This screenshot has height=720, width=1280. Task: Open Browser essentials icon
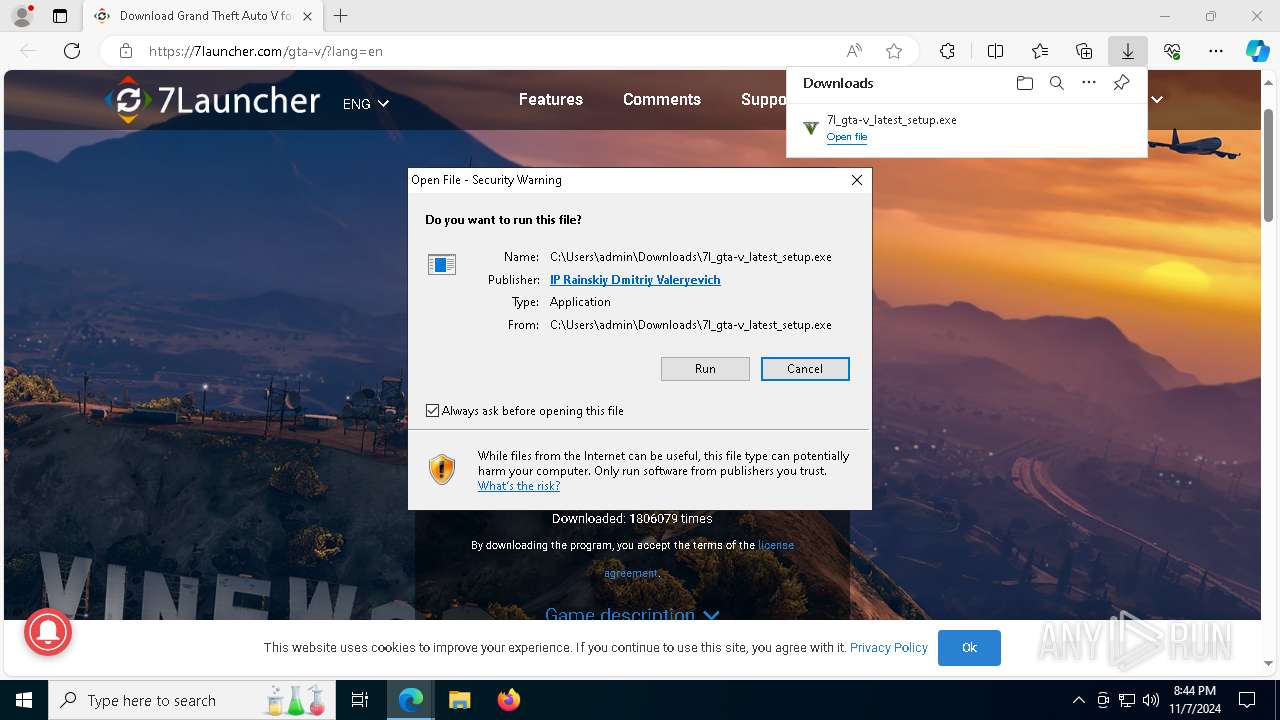click(1172, 51)
